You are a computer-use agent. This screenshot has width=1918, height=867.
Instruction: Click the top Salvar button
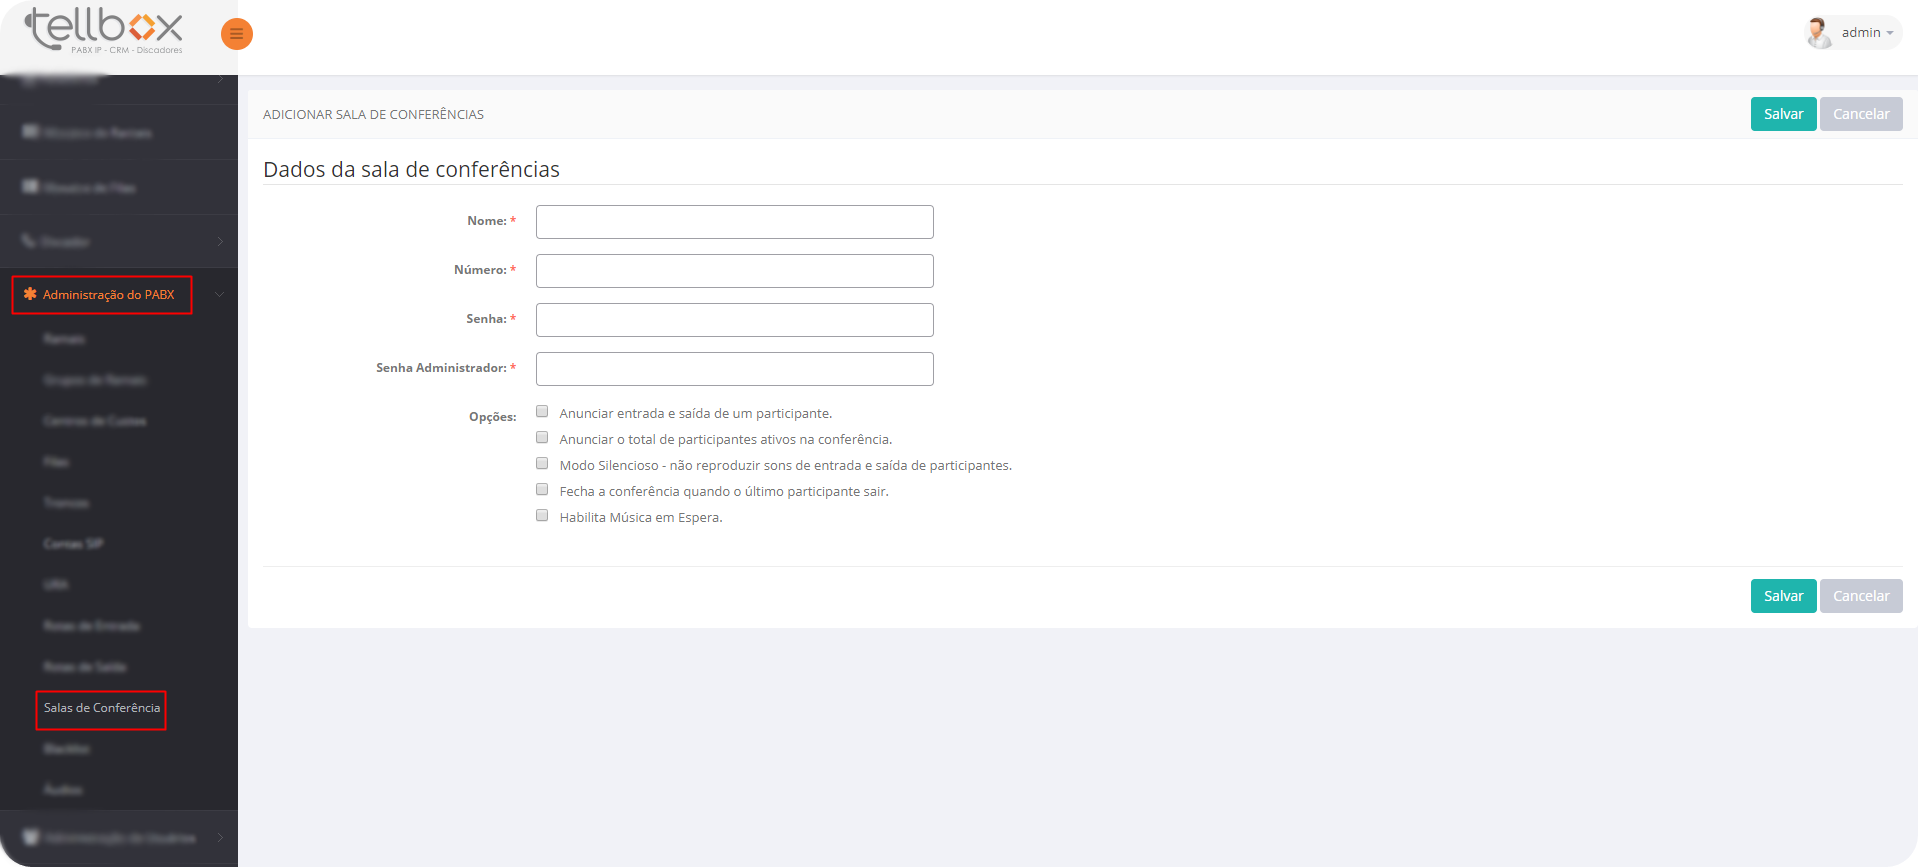coord(1782,114)
